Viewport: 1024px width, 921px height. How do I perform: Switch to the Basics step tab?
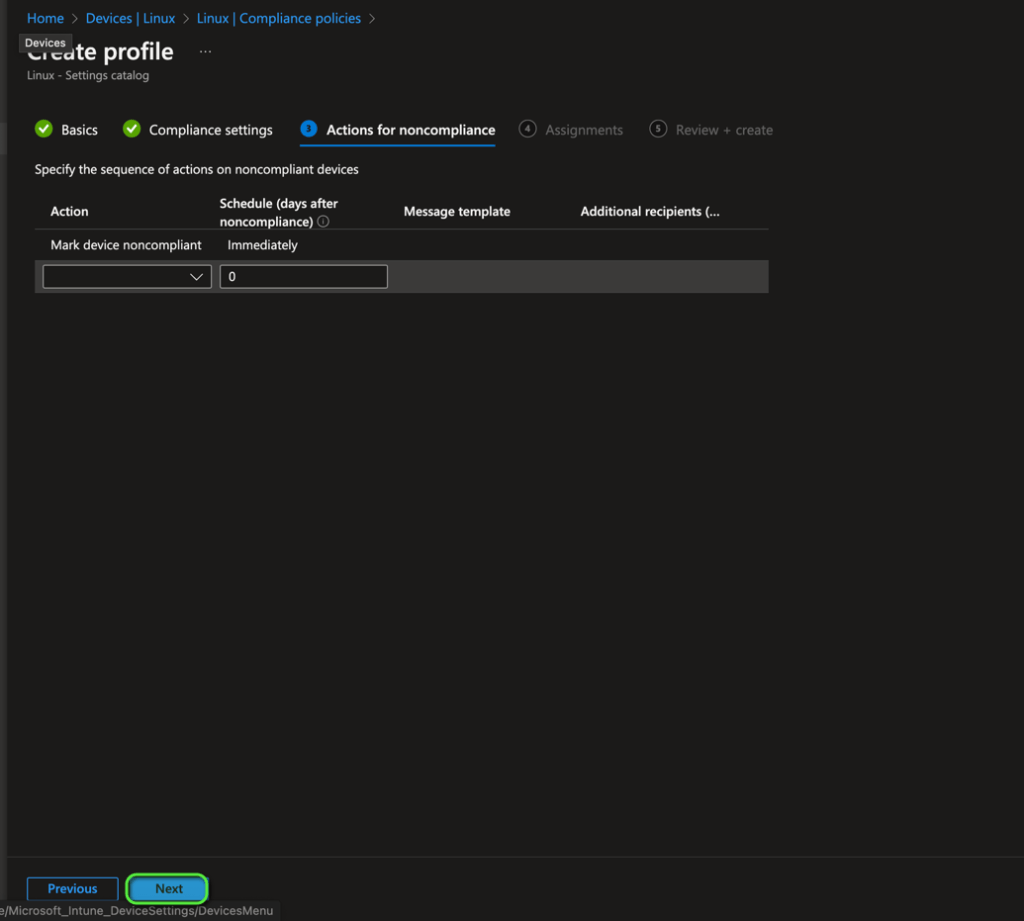(x=79, y=130)
